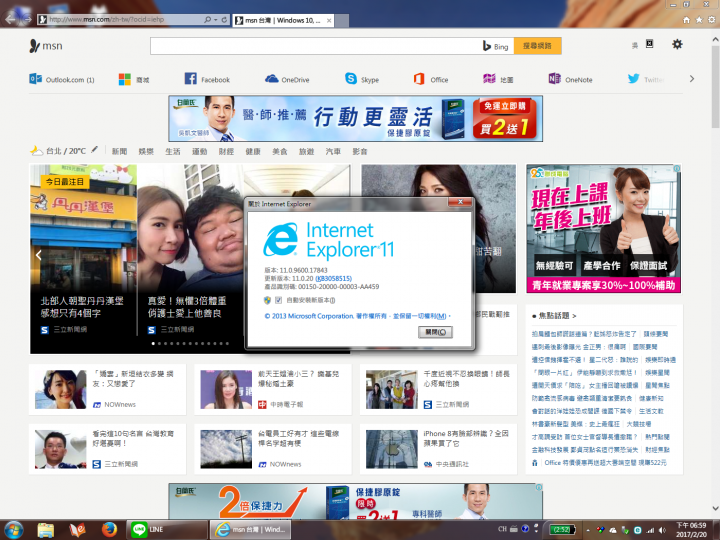The image size is (720, 540).
Task: Click the 關閉(C) button in About dialog
Action: [x=435, y=332]
